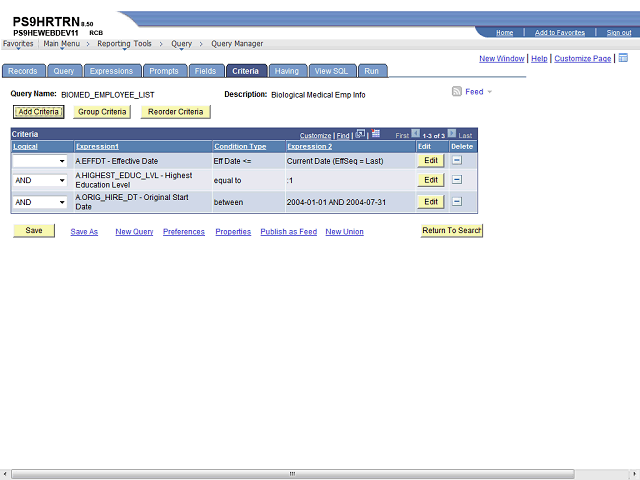The width and height of the screenshot is (640, 480).
Task: Switch to the View SQL tab
Action: click(x=331, y=71)
